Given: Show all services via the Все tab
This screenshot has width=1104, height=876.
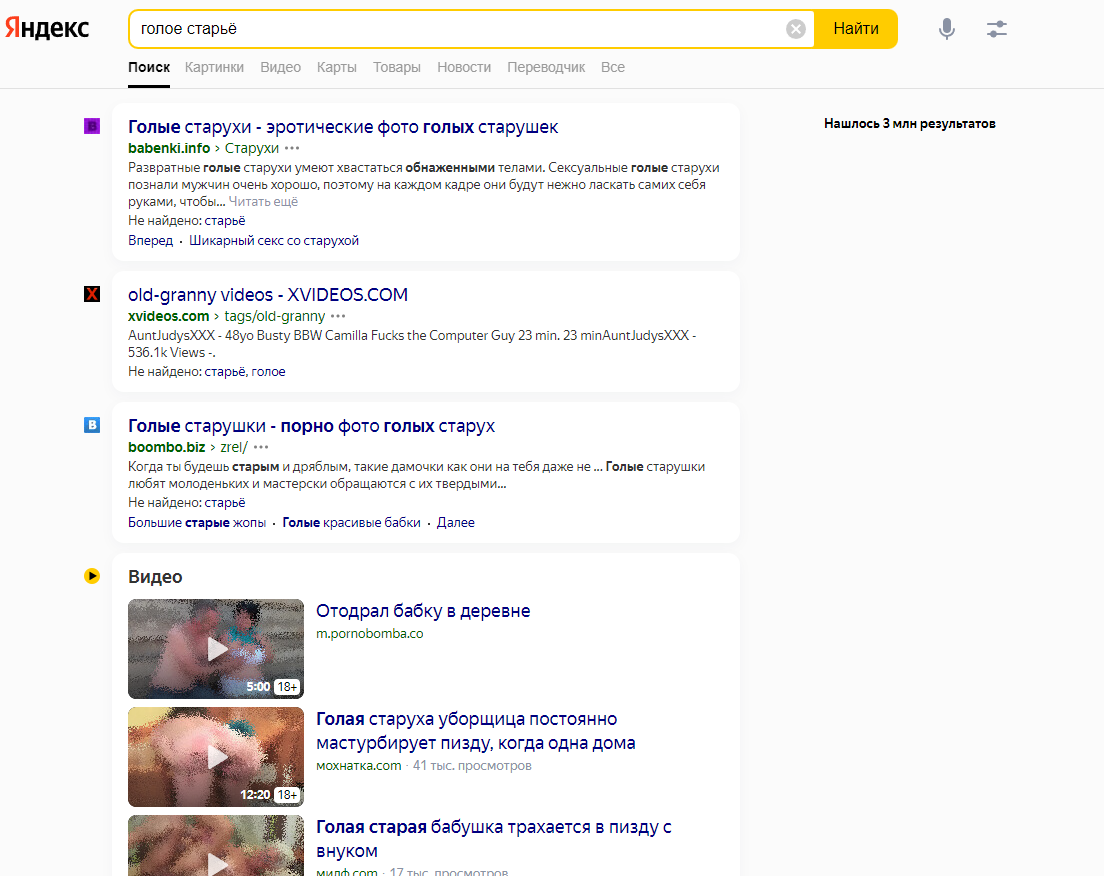Looking at the screenshot, I should click(x=613, y=68).
